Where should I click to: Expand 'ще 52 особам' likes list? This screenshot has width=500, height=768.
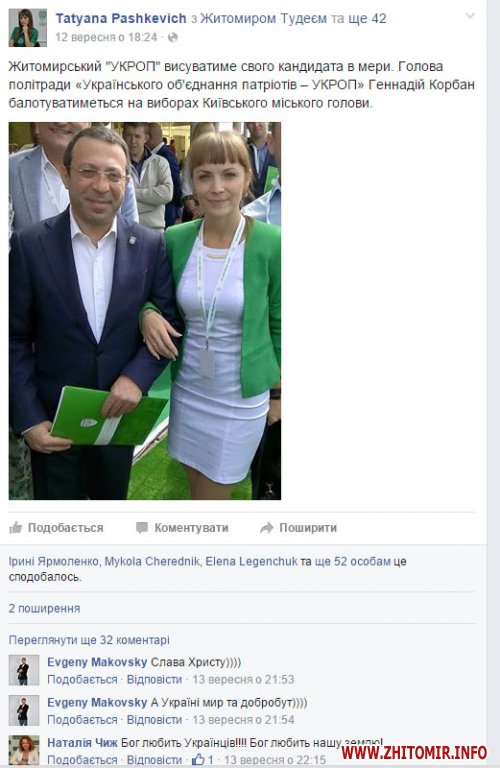point(353,561)
